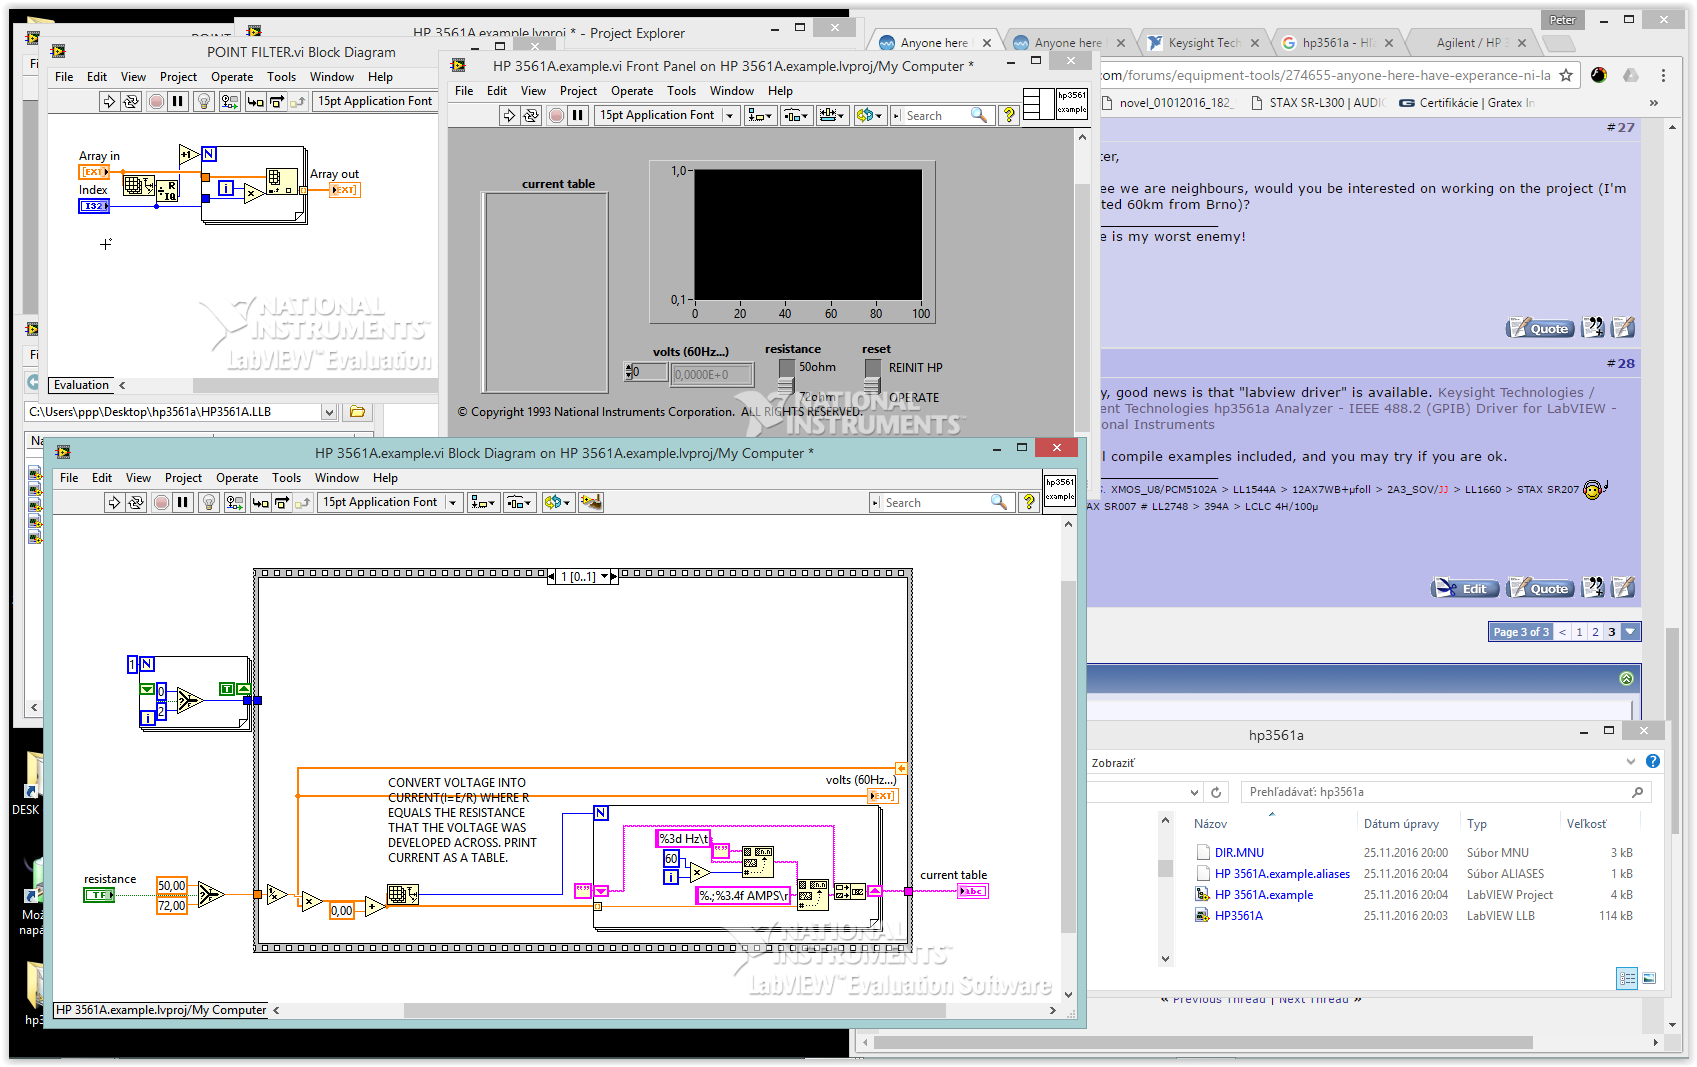Viewport: 1697px width, 1067px height.
Task: Bookmark page with star icon in address bar
Action: click(1566, 75)
